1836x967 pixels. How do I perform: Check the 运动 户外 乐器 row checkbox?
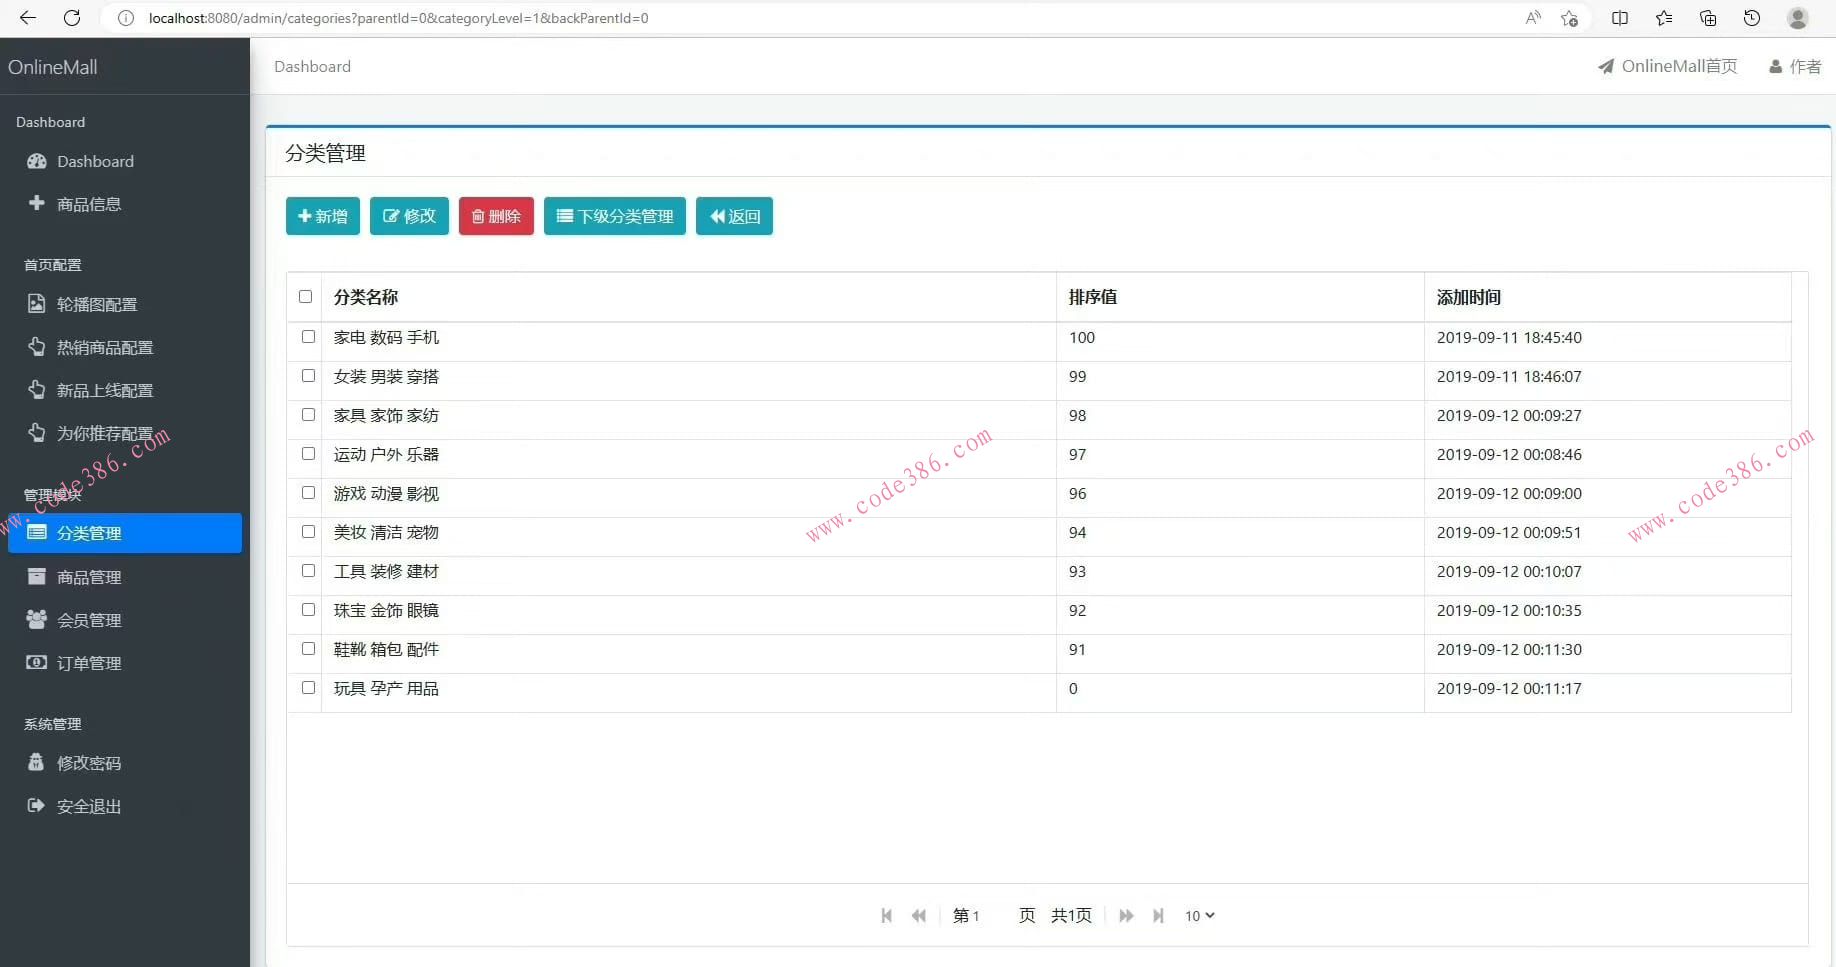[x=308, y=454]
